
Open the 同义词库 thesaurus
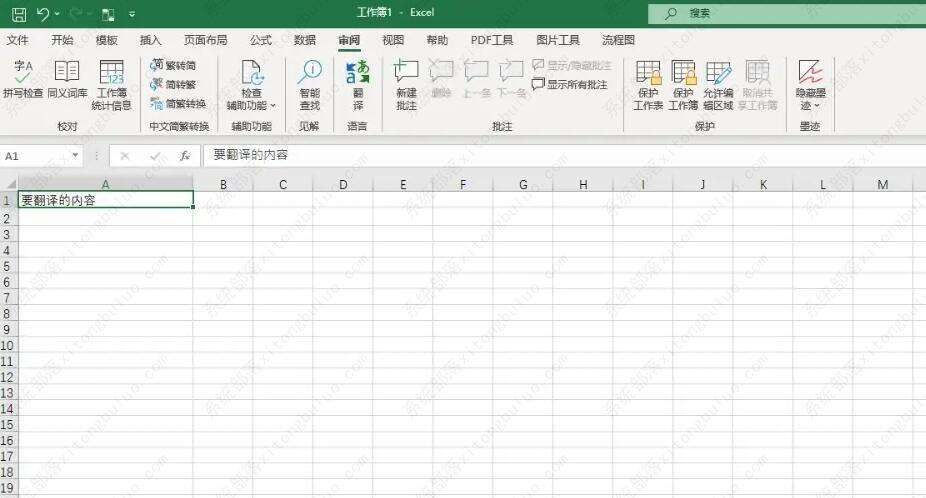(x=67, y=79)
